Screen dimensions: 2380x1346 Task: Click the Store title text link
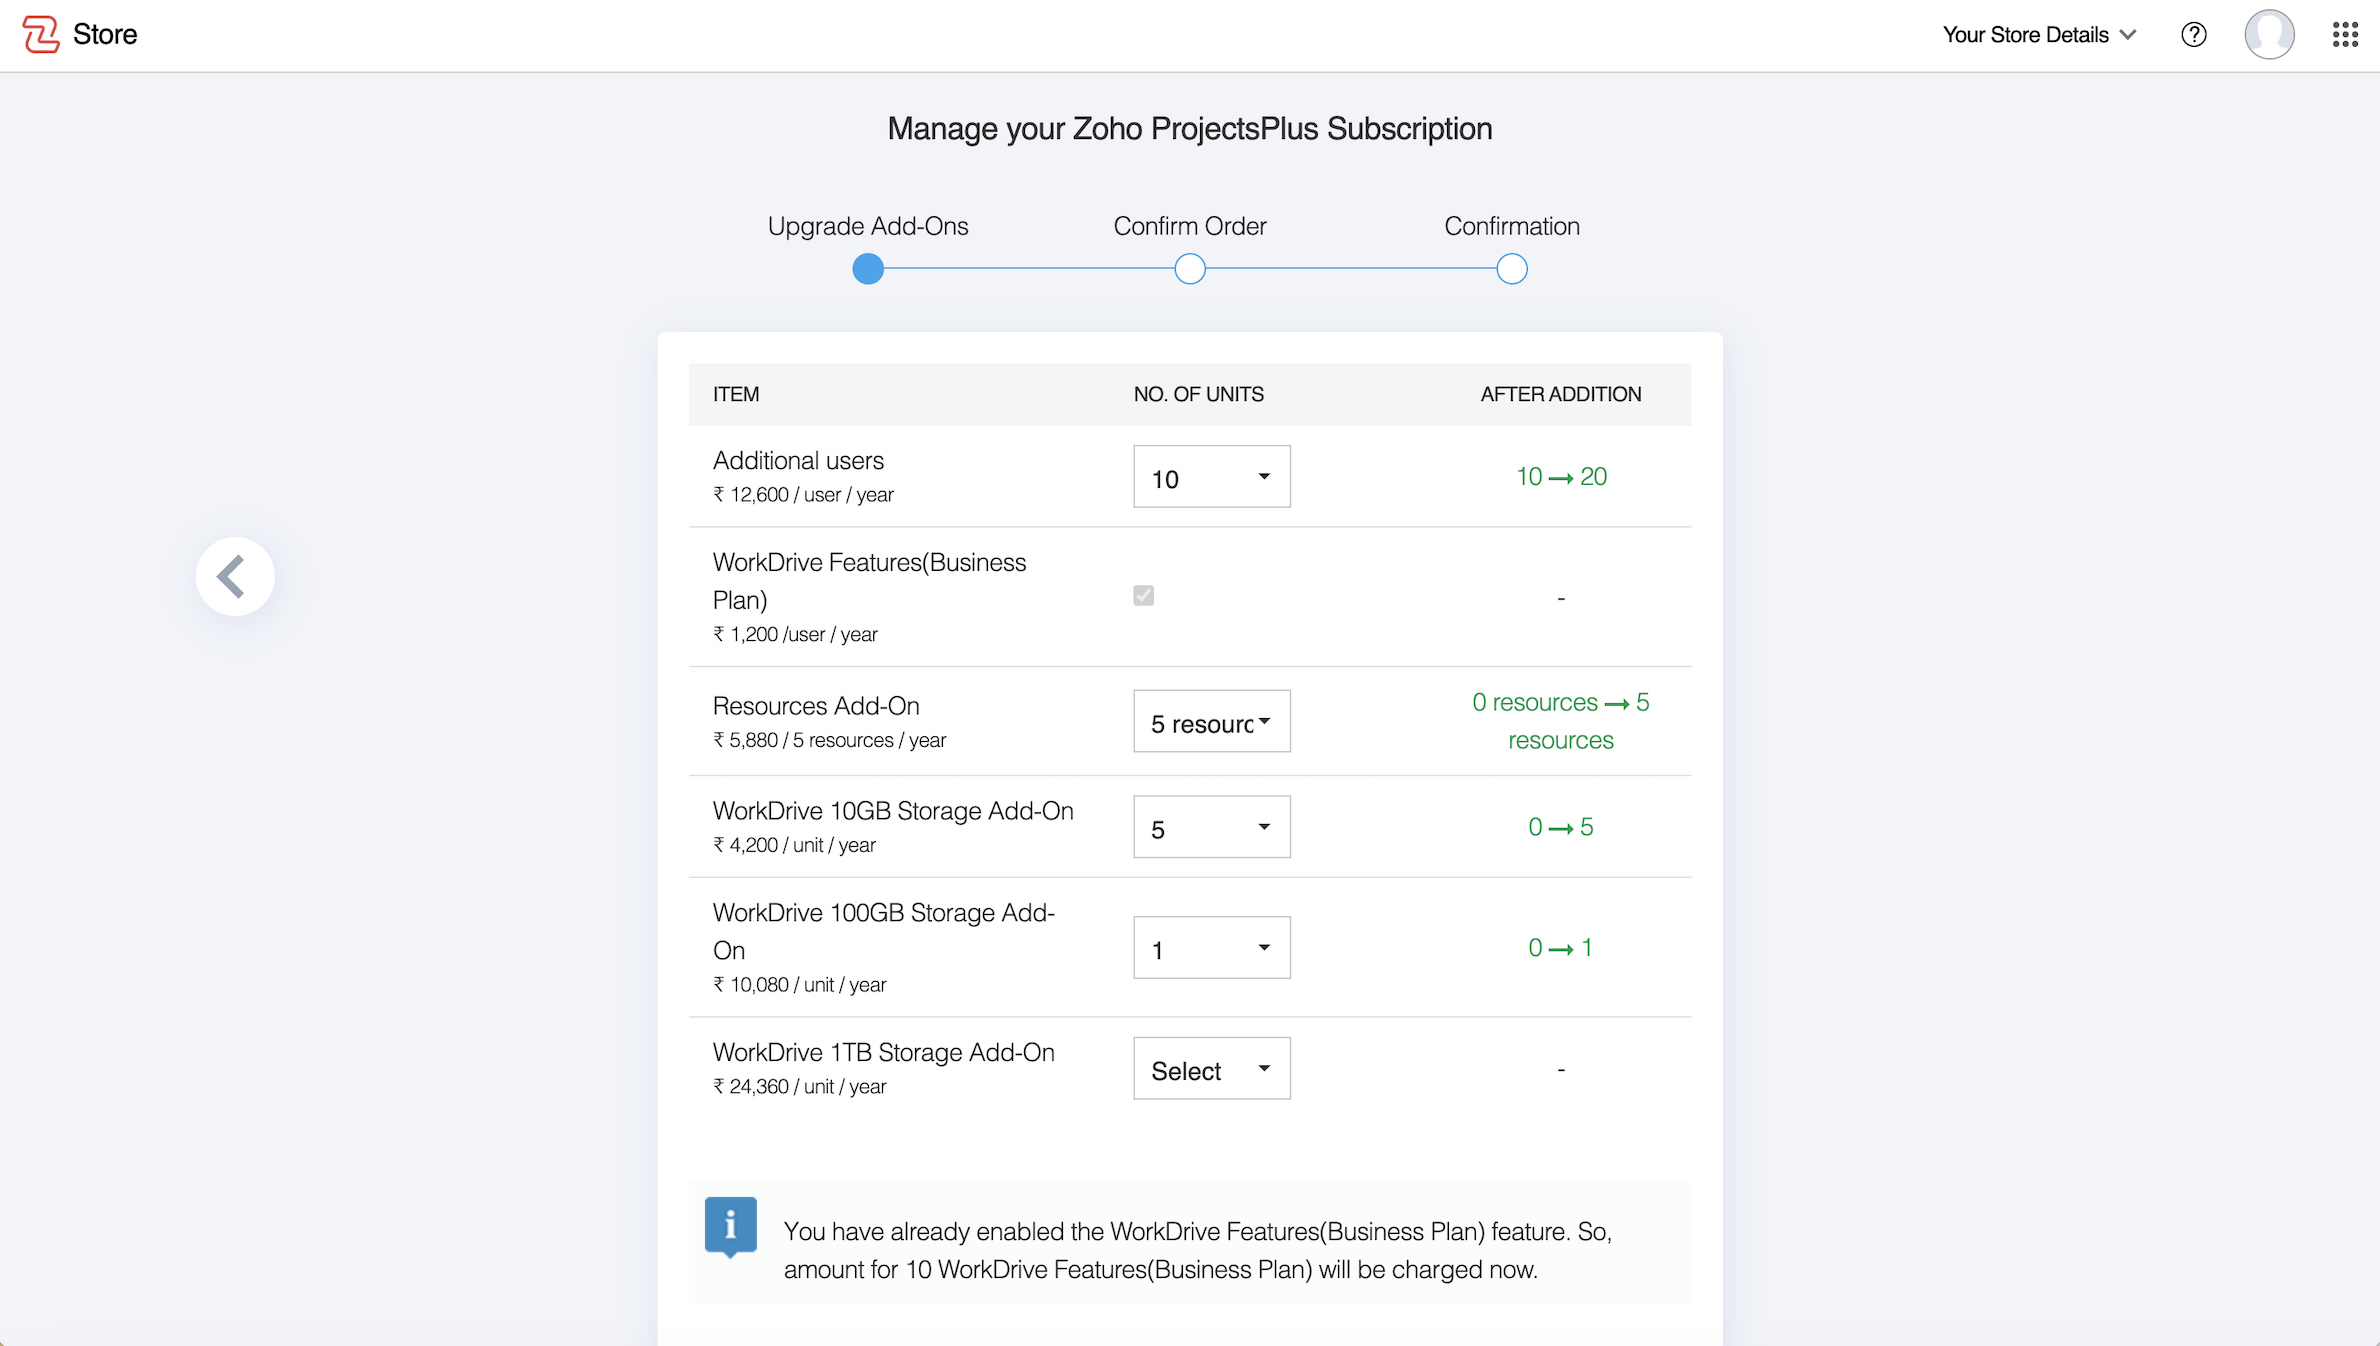105,35
